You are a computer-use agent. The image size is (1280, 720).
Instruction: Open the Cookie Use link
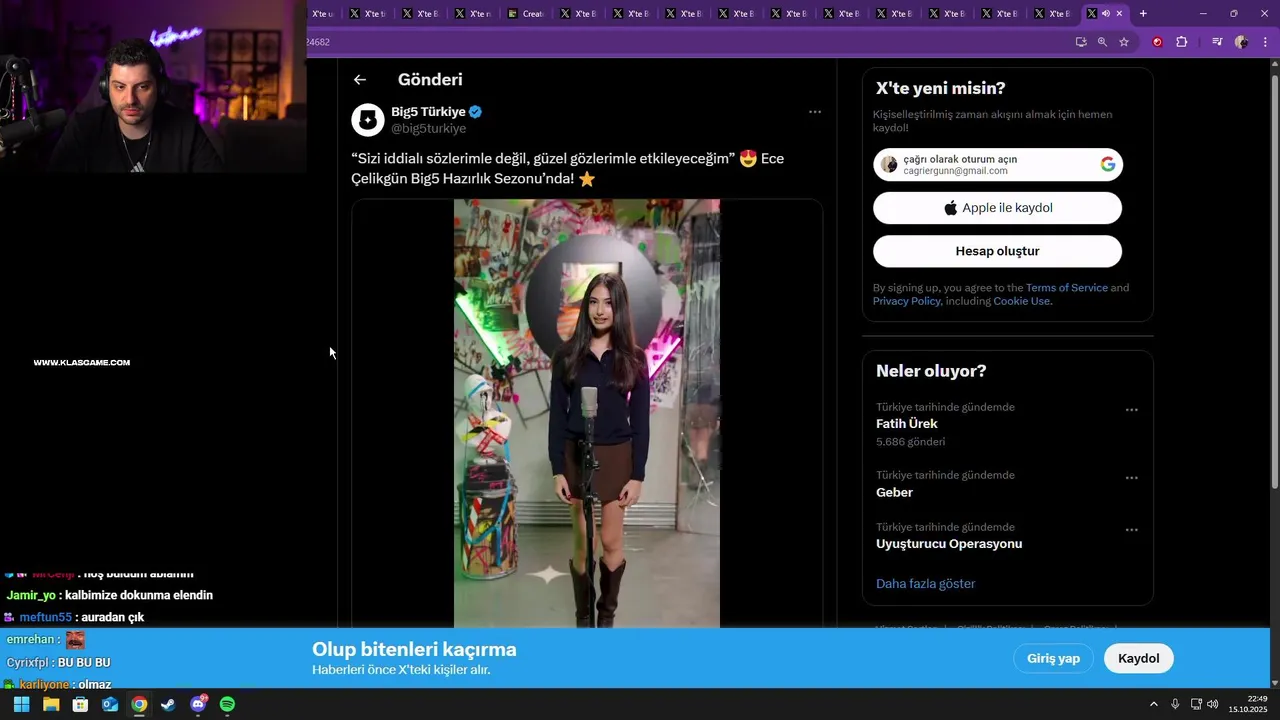pyautogui.click(x=1021, y=301)
